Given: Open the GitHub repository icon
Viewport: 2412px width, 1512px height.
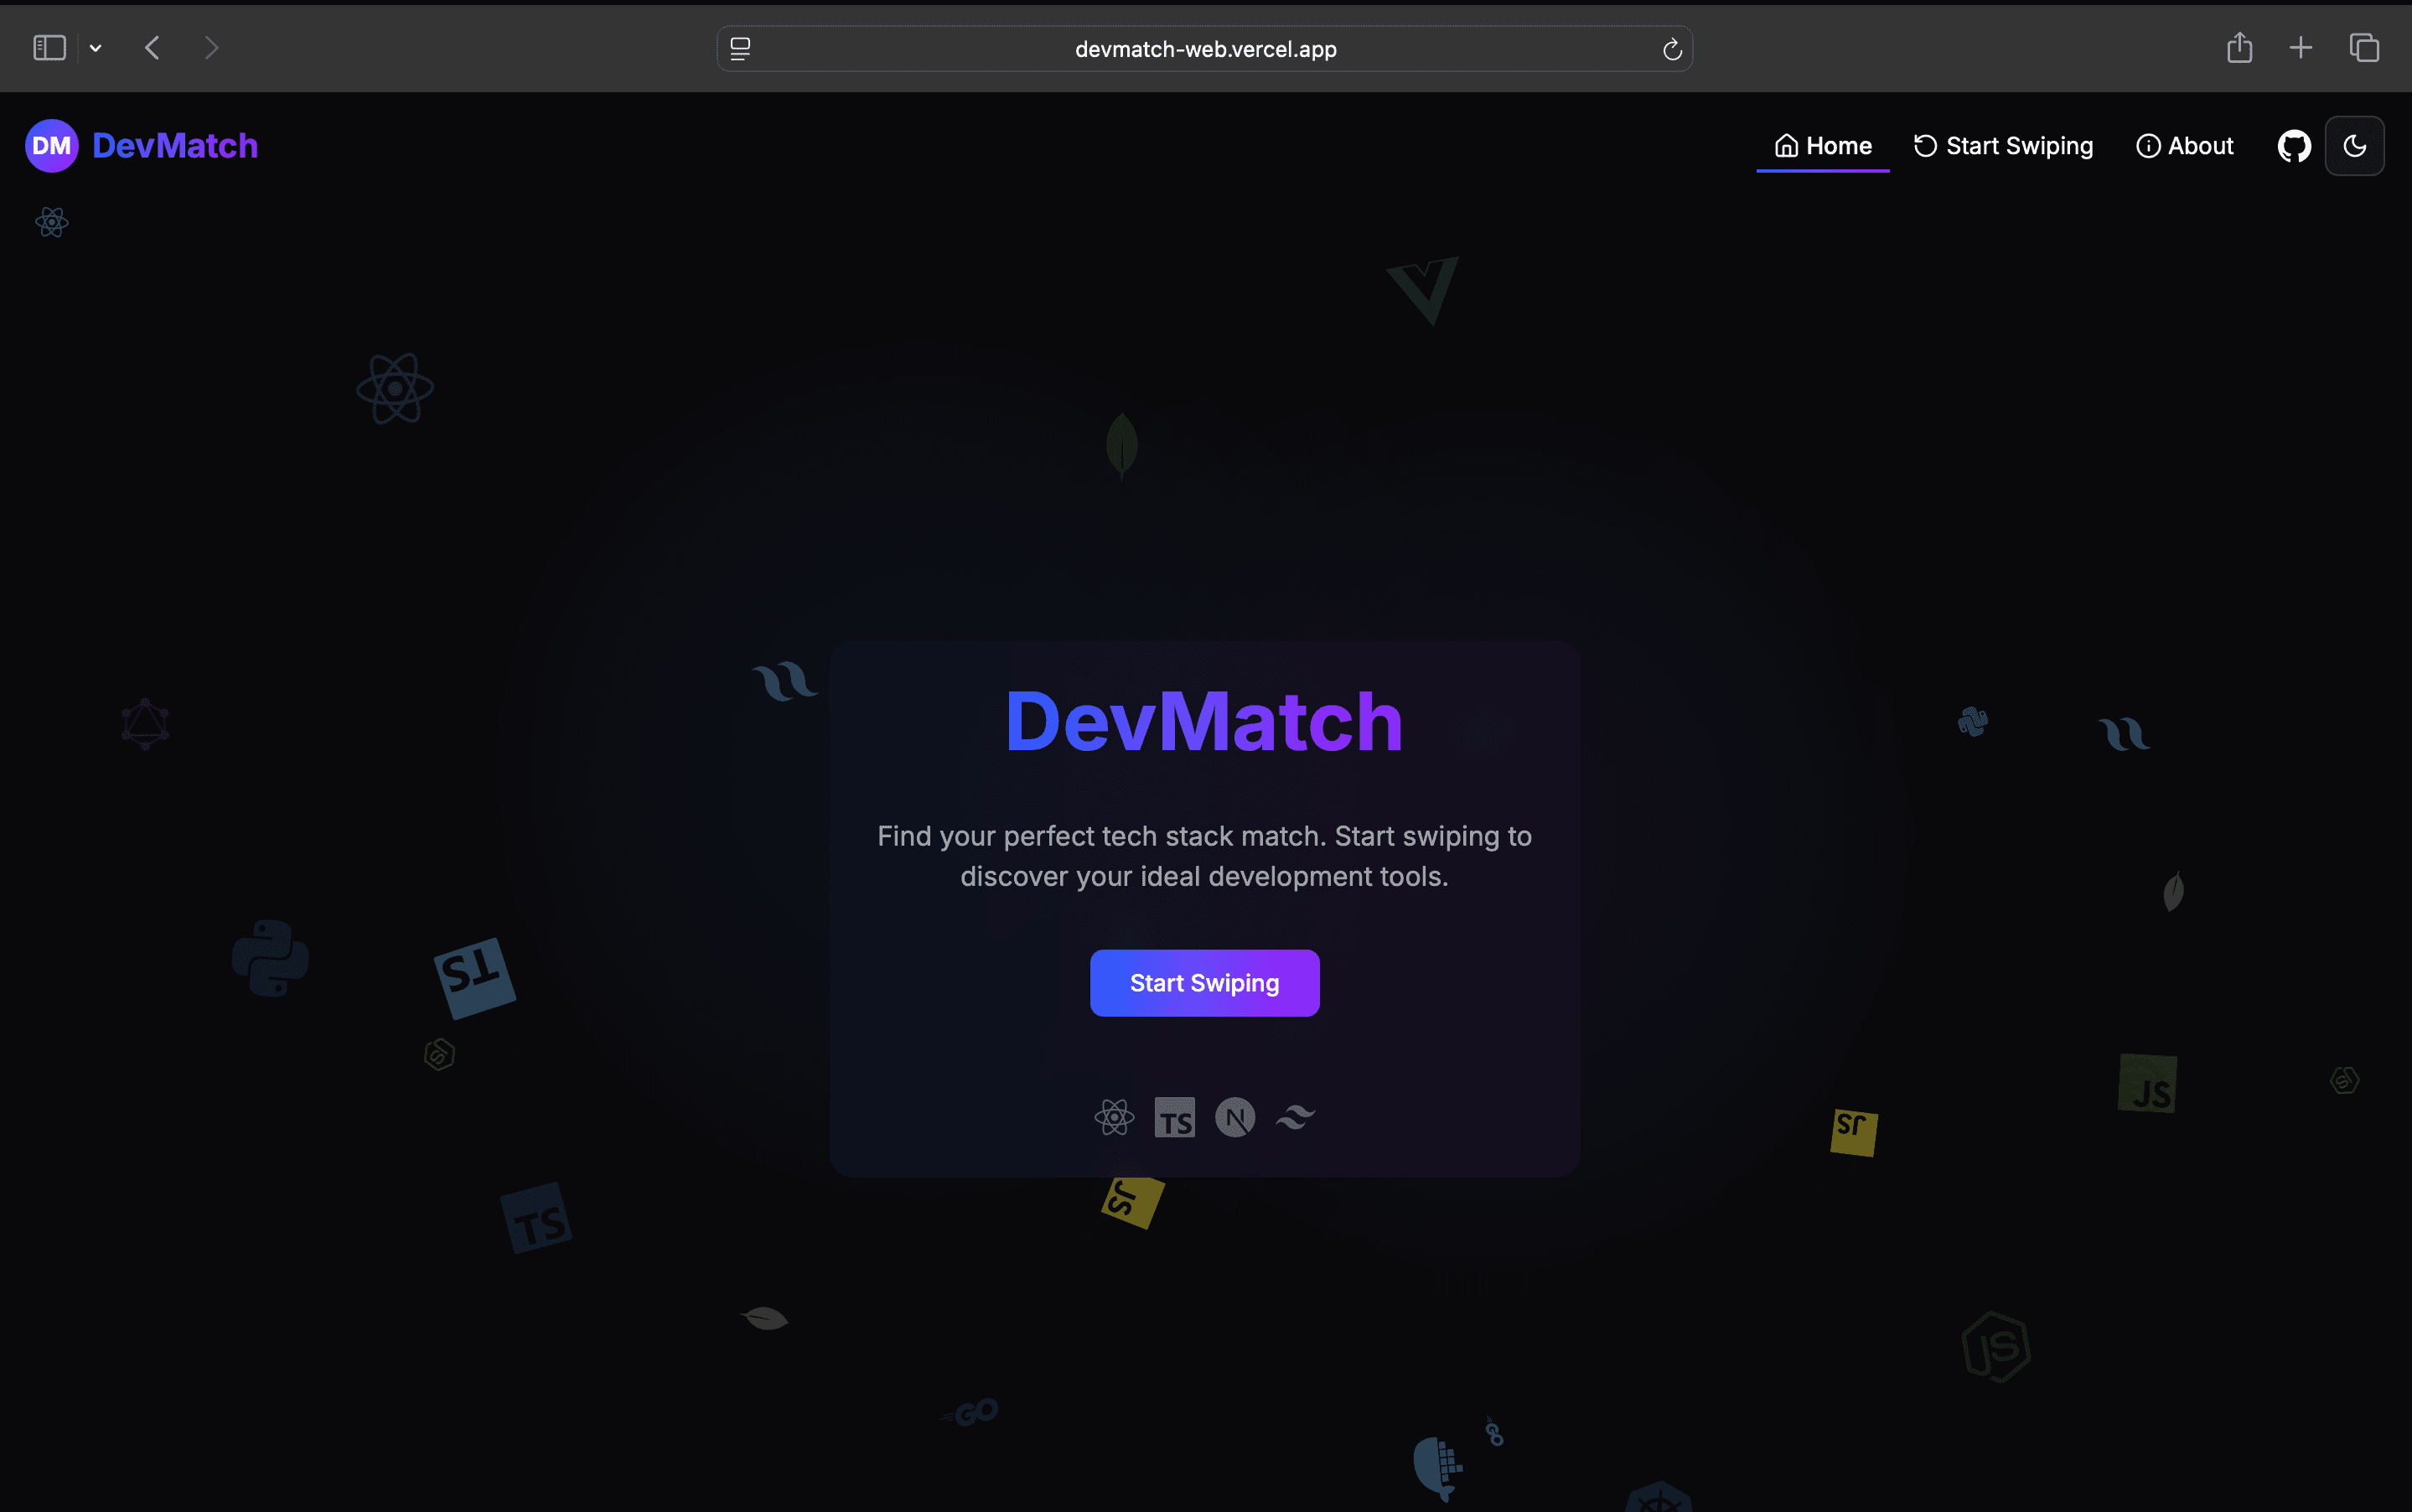Looking at the screenshot, I should [2294, 146].
